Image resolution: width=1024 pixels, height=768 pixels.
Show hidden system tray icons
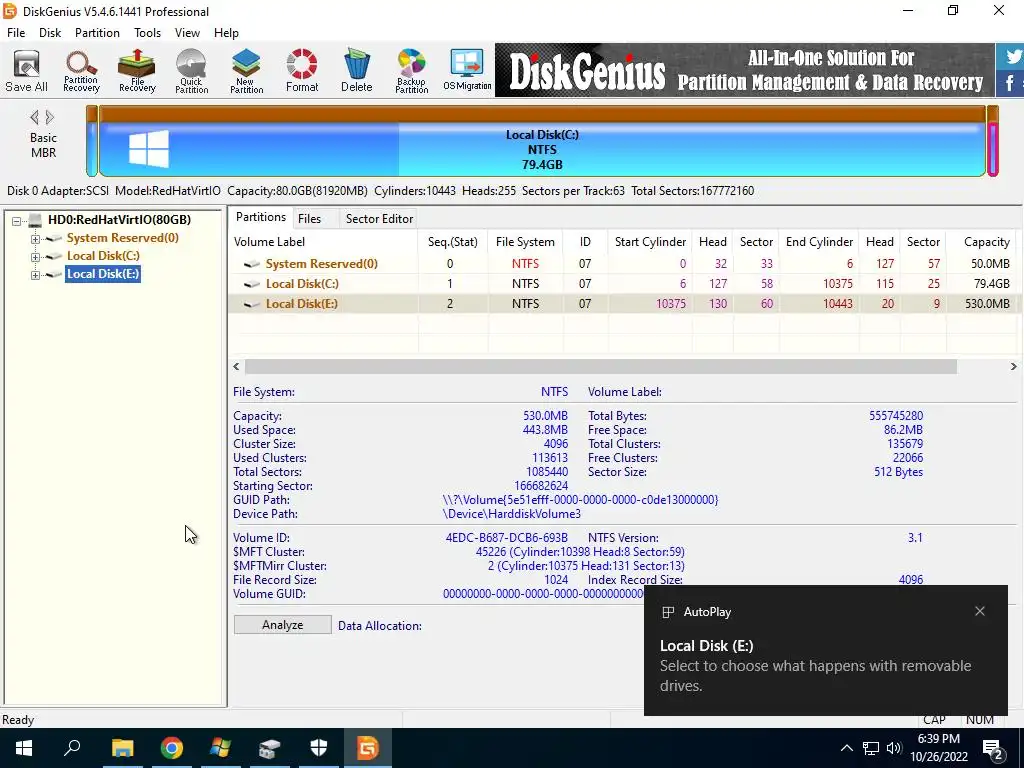[846, 748]
